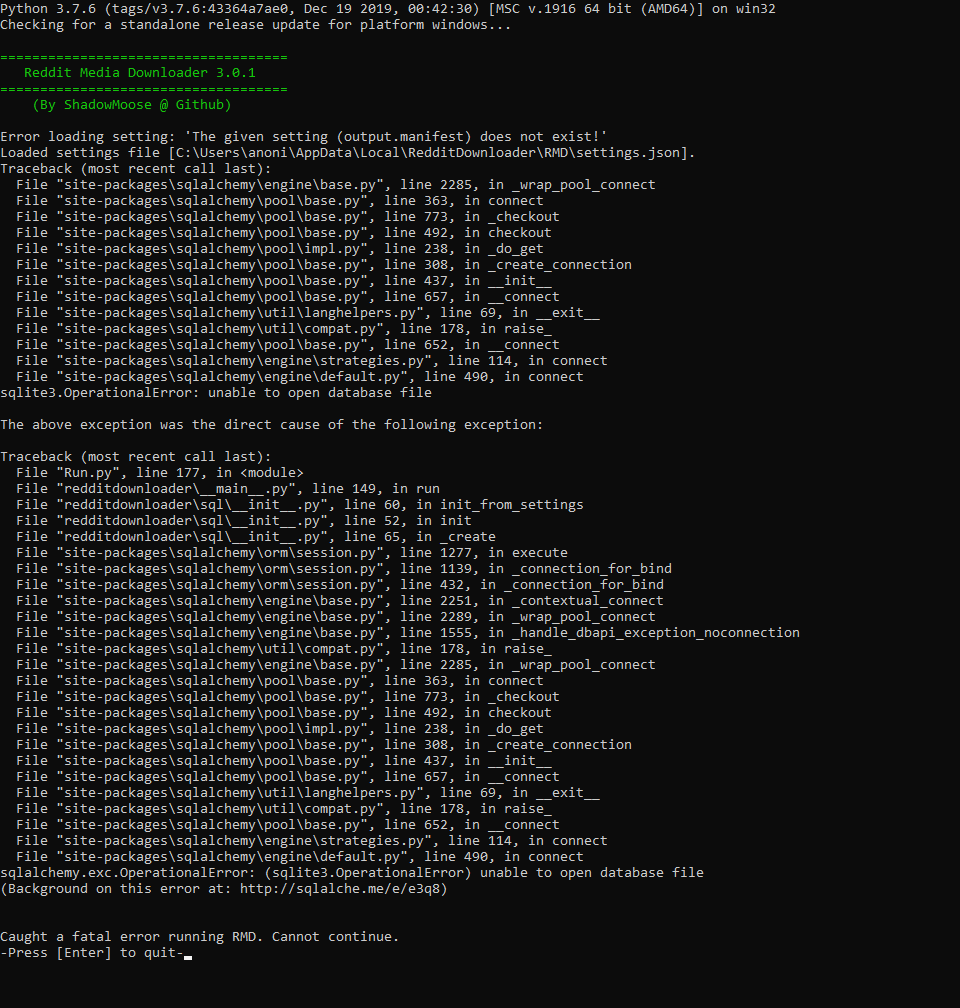Click the '-Press [Enter] to quit-' prompt
Image resolution: width=960 pixels, height=1008 pixels.
[92, 953]
